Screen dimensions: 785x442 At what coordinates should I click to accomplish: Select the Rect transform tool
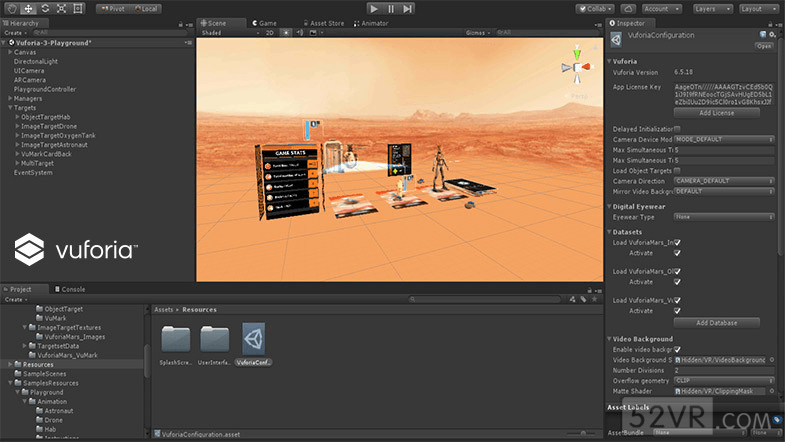[78, 9]
